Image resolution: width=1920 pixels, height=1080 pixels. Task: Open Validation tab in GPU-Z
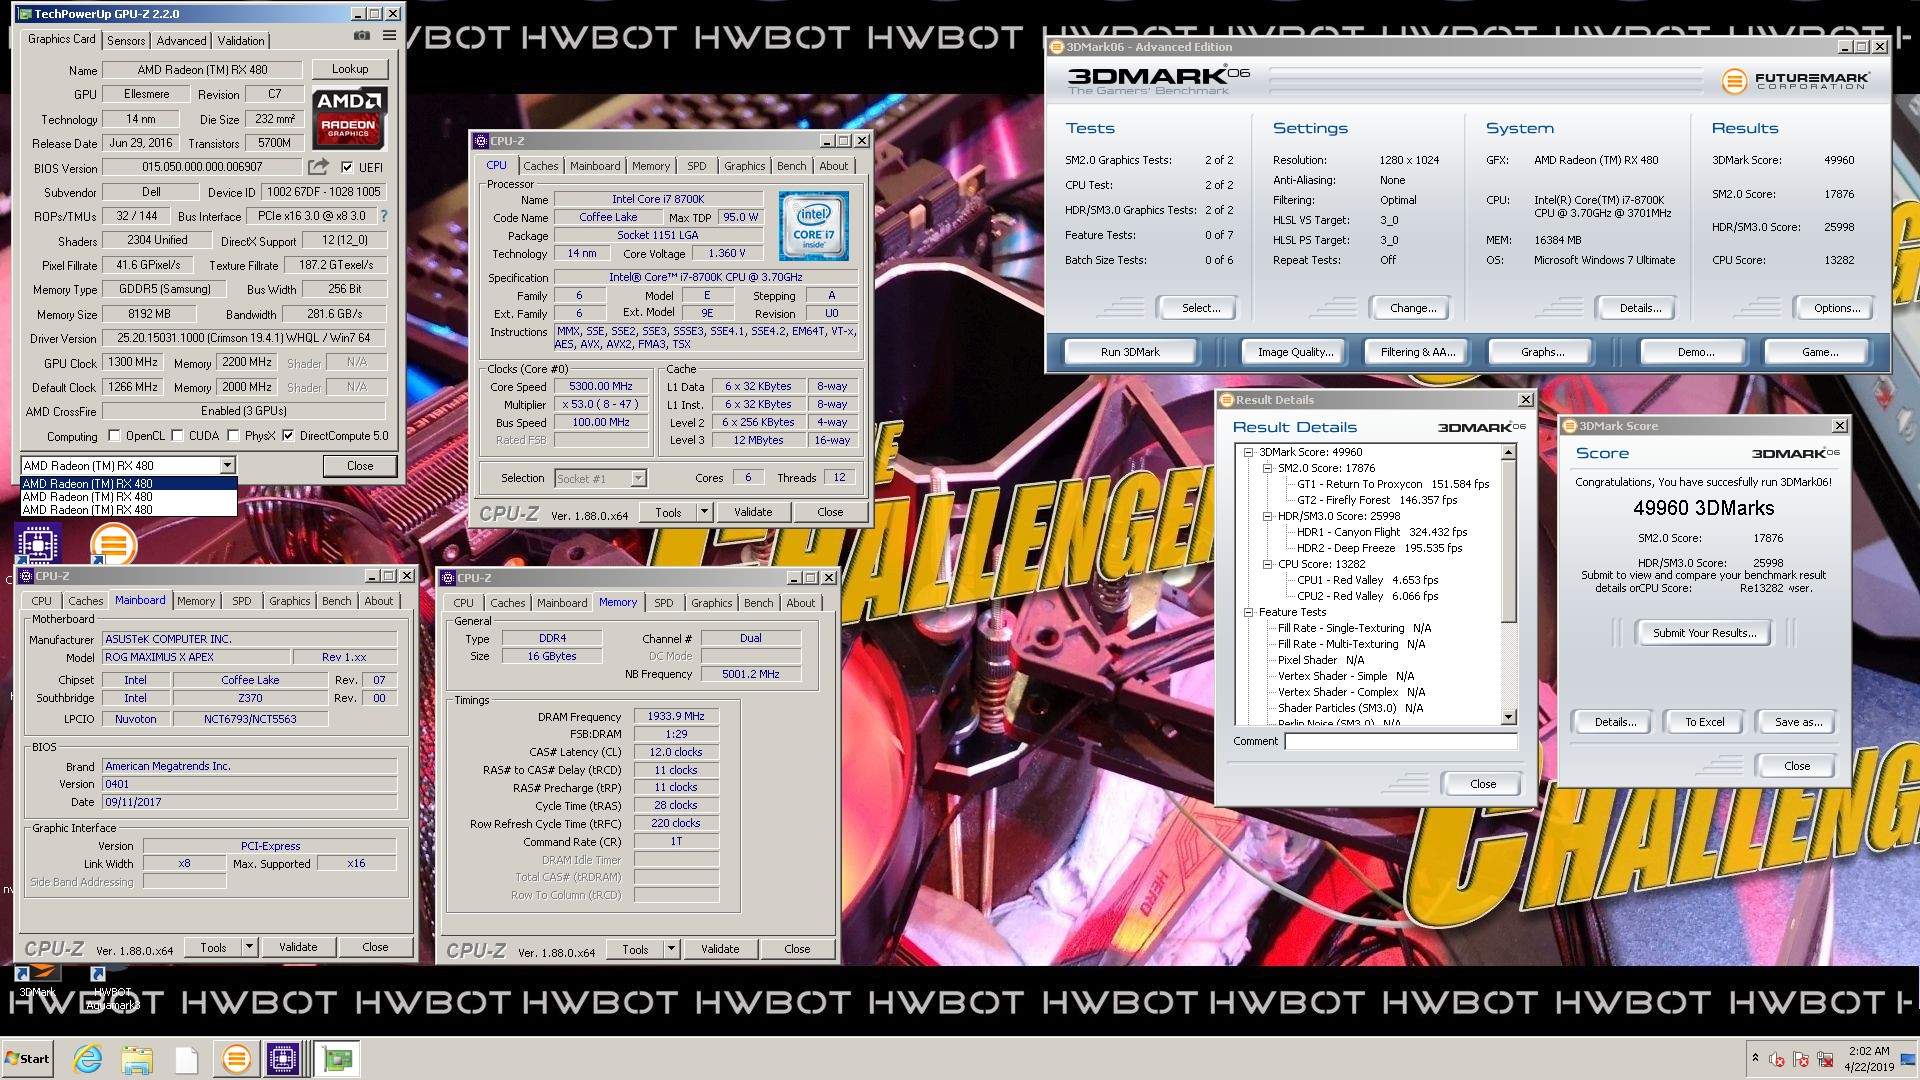pos(241,41)
